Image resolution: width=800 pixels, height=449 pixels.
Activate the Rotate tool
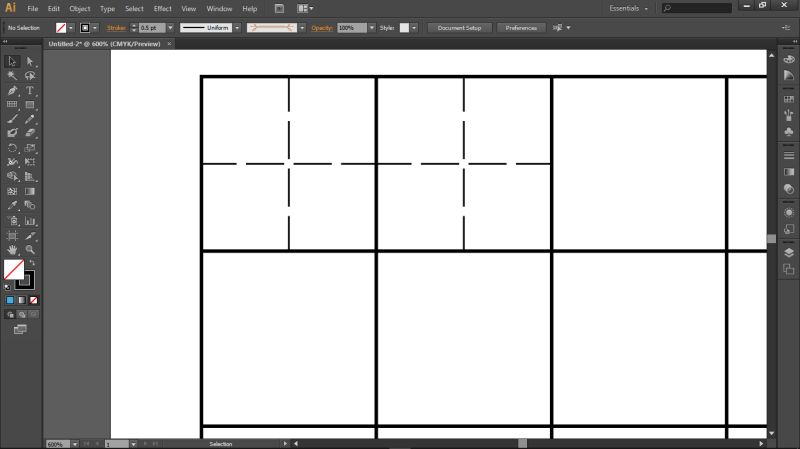tap(12, 148)
